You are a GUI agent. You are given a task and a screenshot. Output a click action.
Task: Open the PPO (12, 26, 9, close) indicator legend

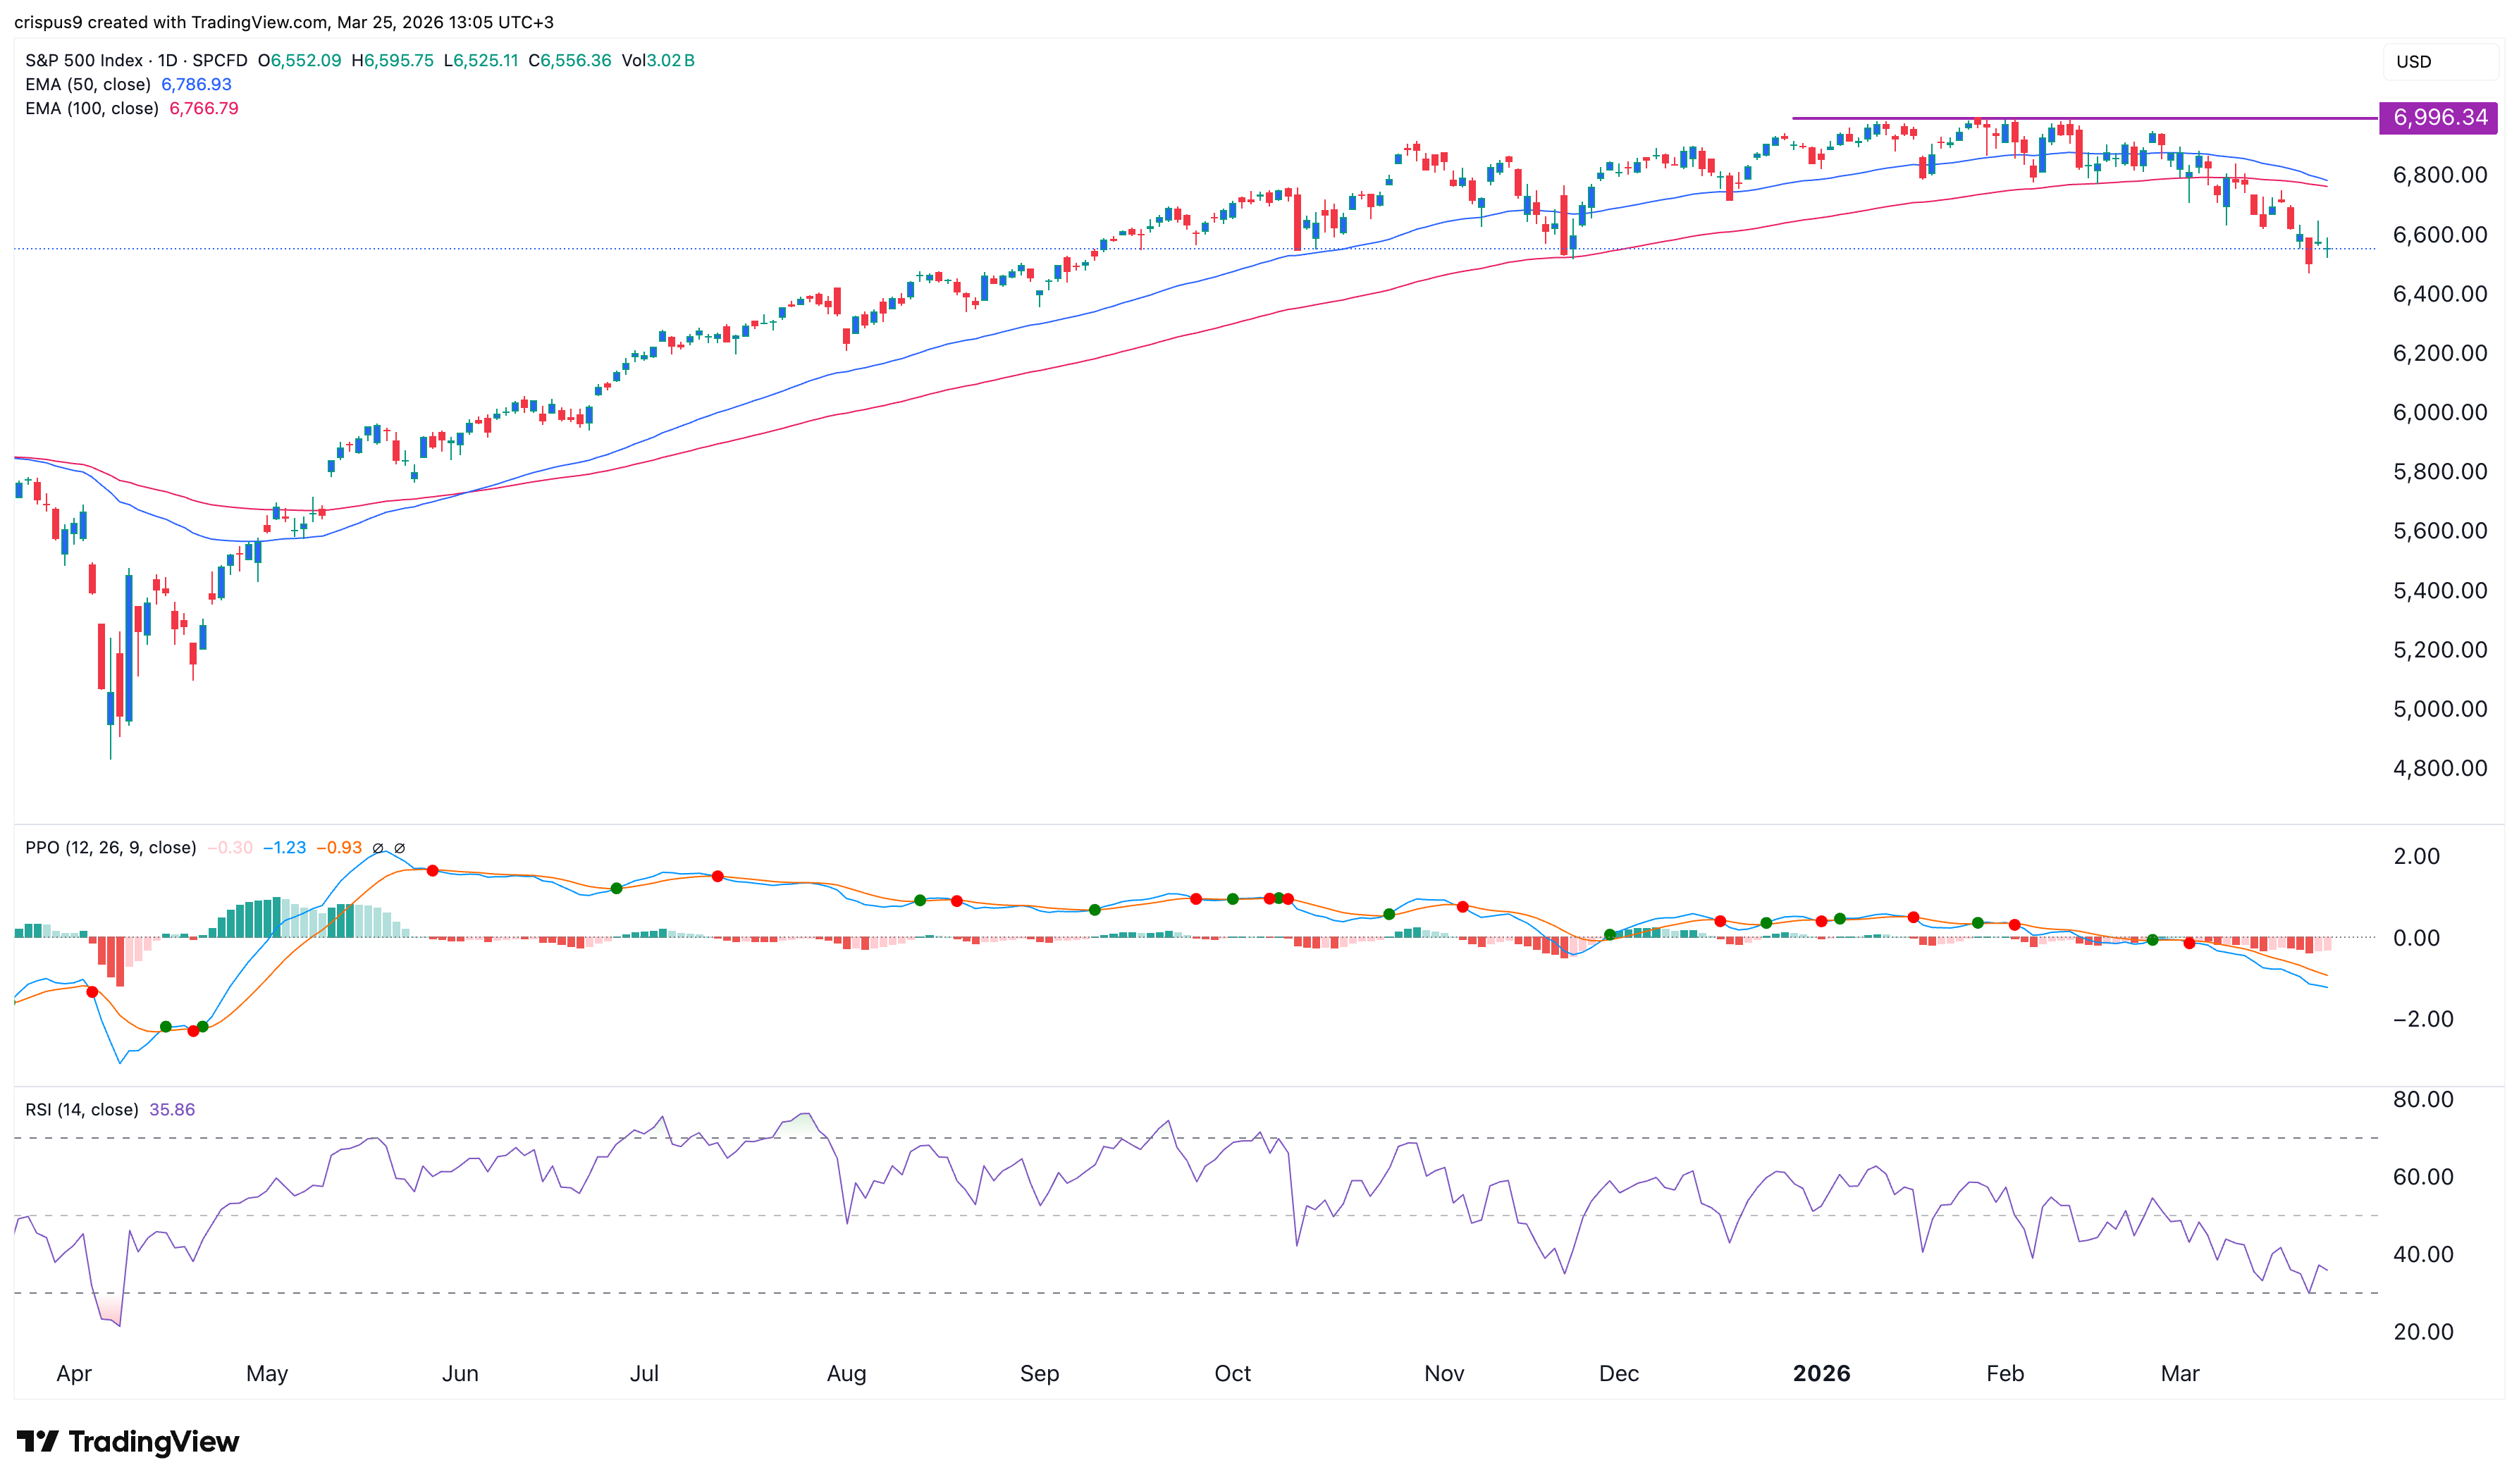point(110,847)
